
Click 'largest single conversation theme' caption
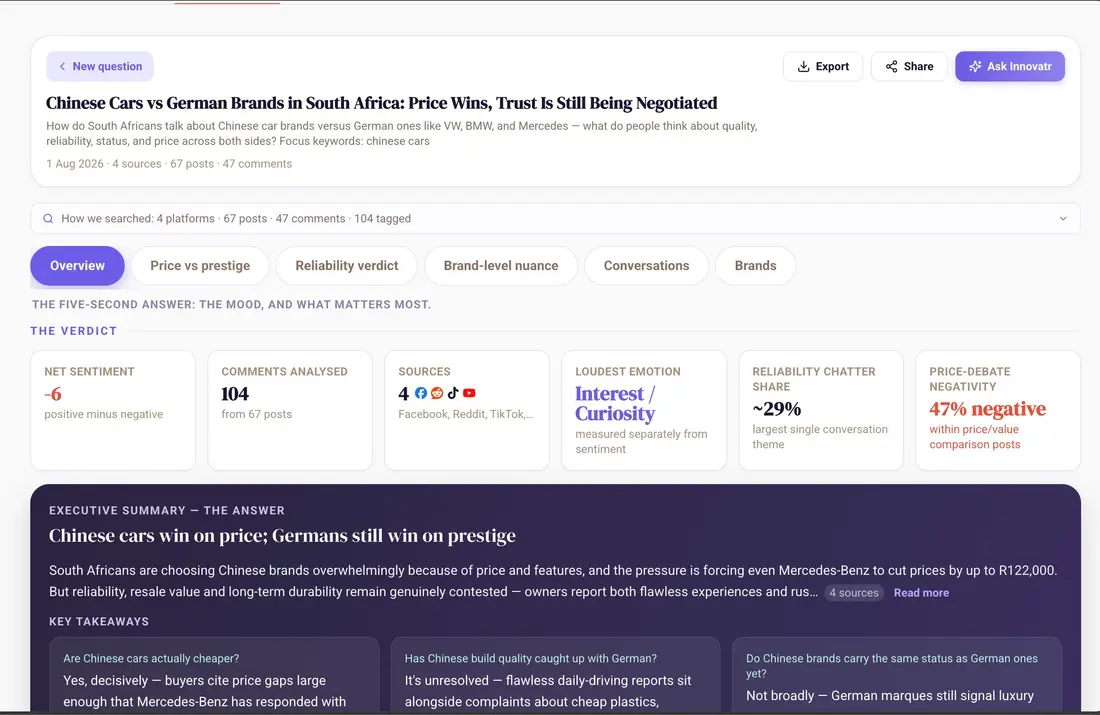click(x=820, y=436)
